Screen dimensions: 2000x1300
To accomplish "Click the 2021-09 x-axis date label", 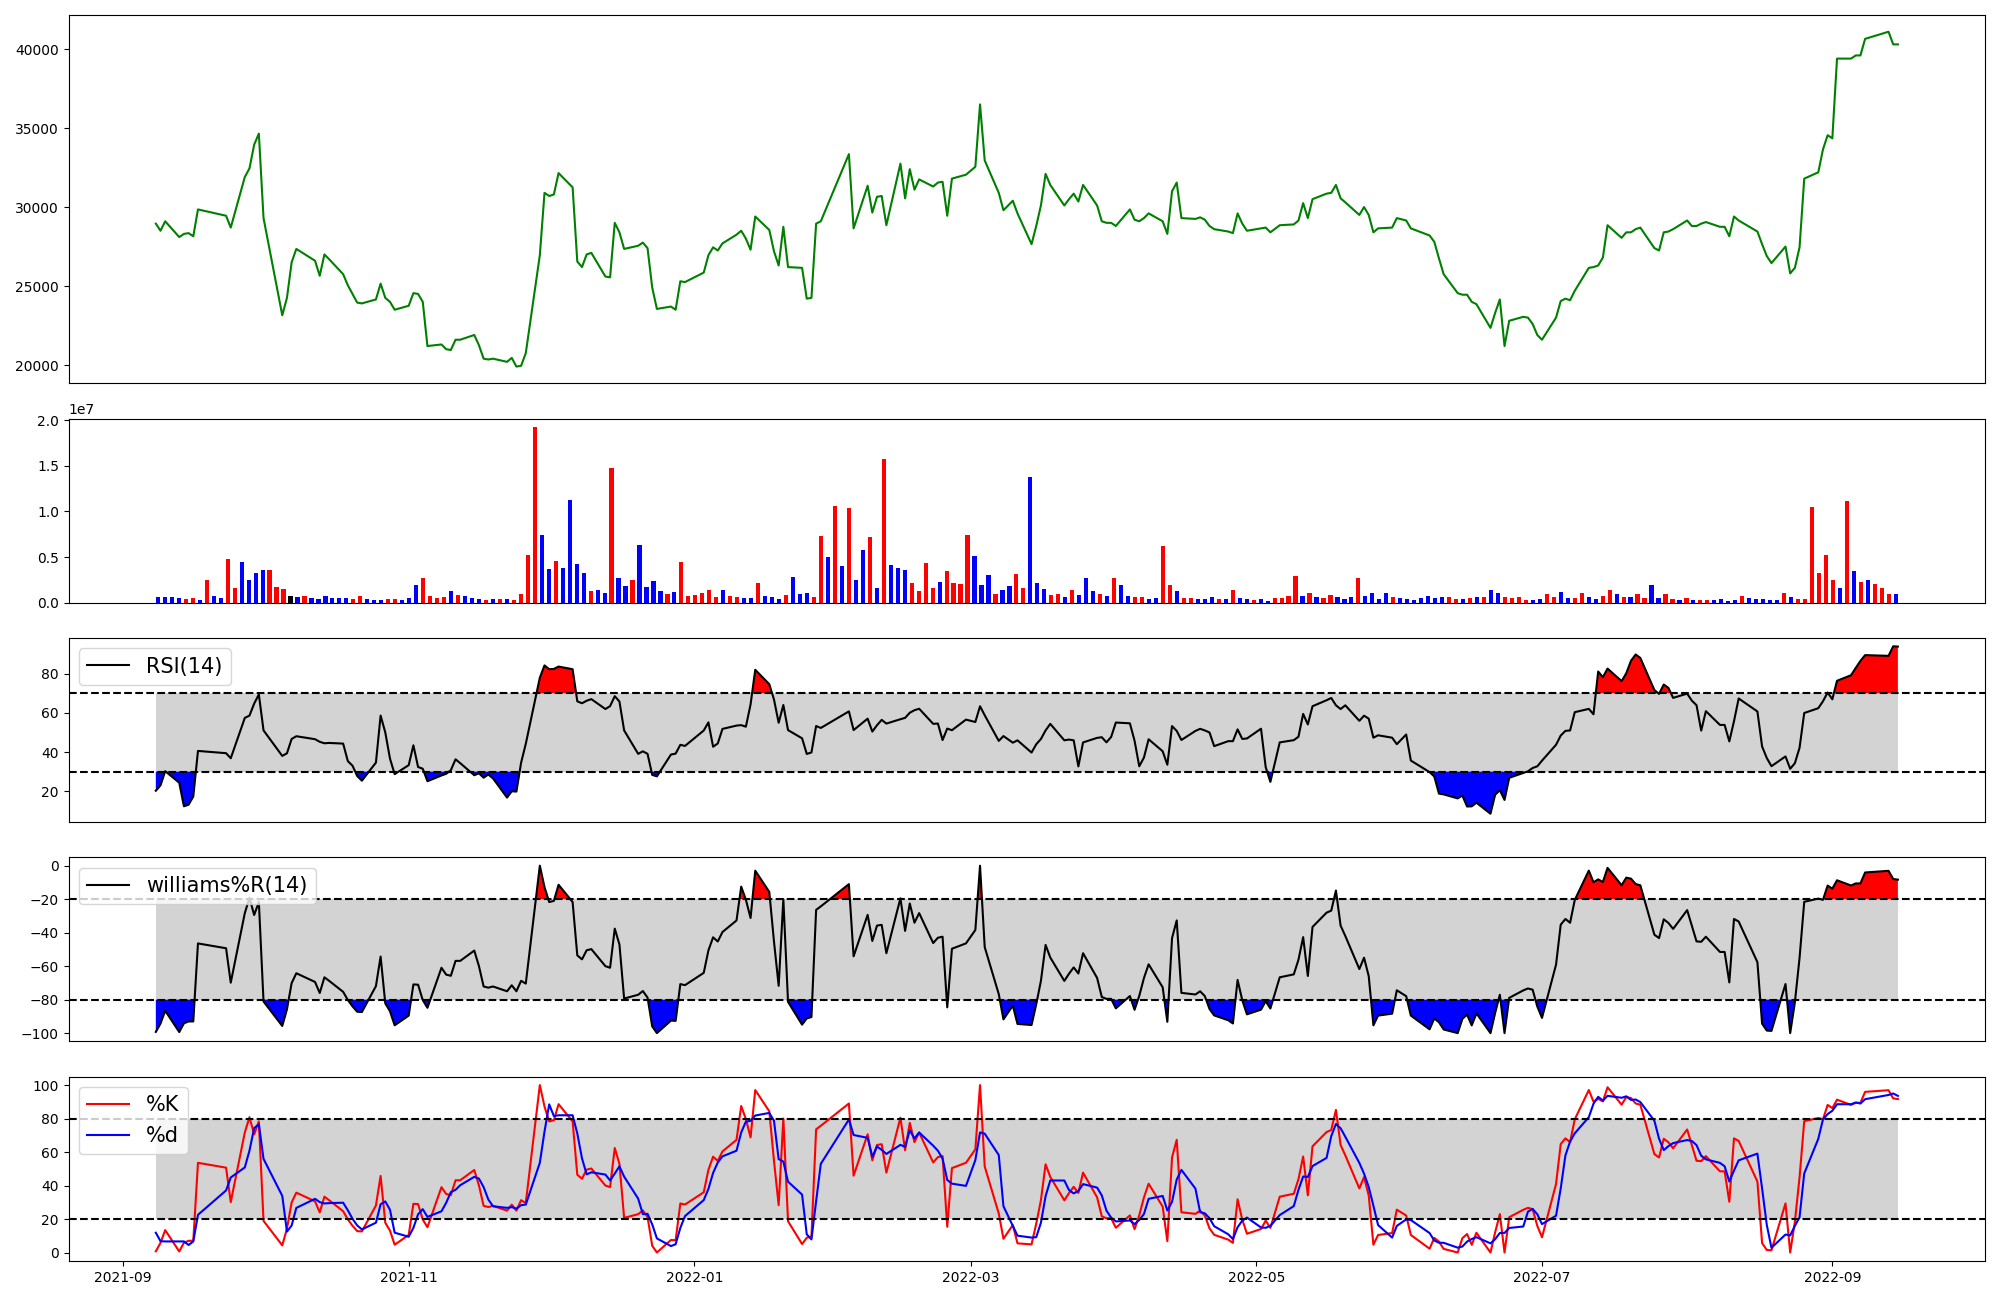I will (x=124, y=1277).
